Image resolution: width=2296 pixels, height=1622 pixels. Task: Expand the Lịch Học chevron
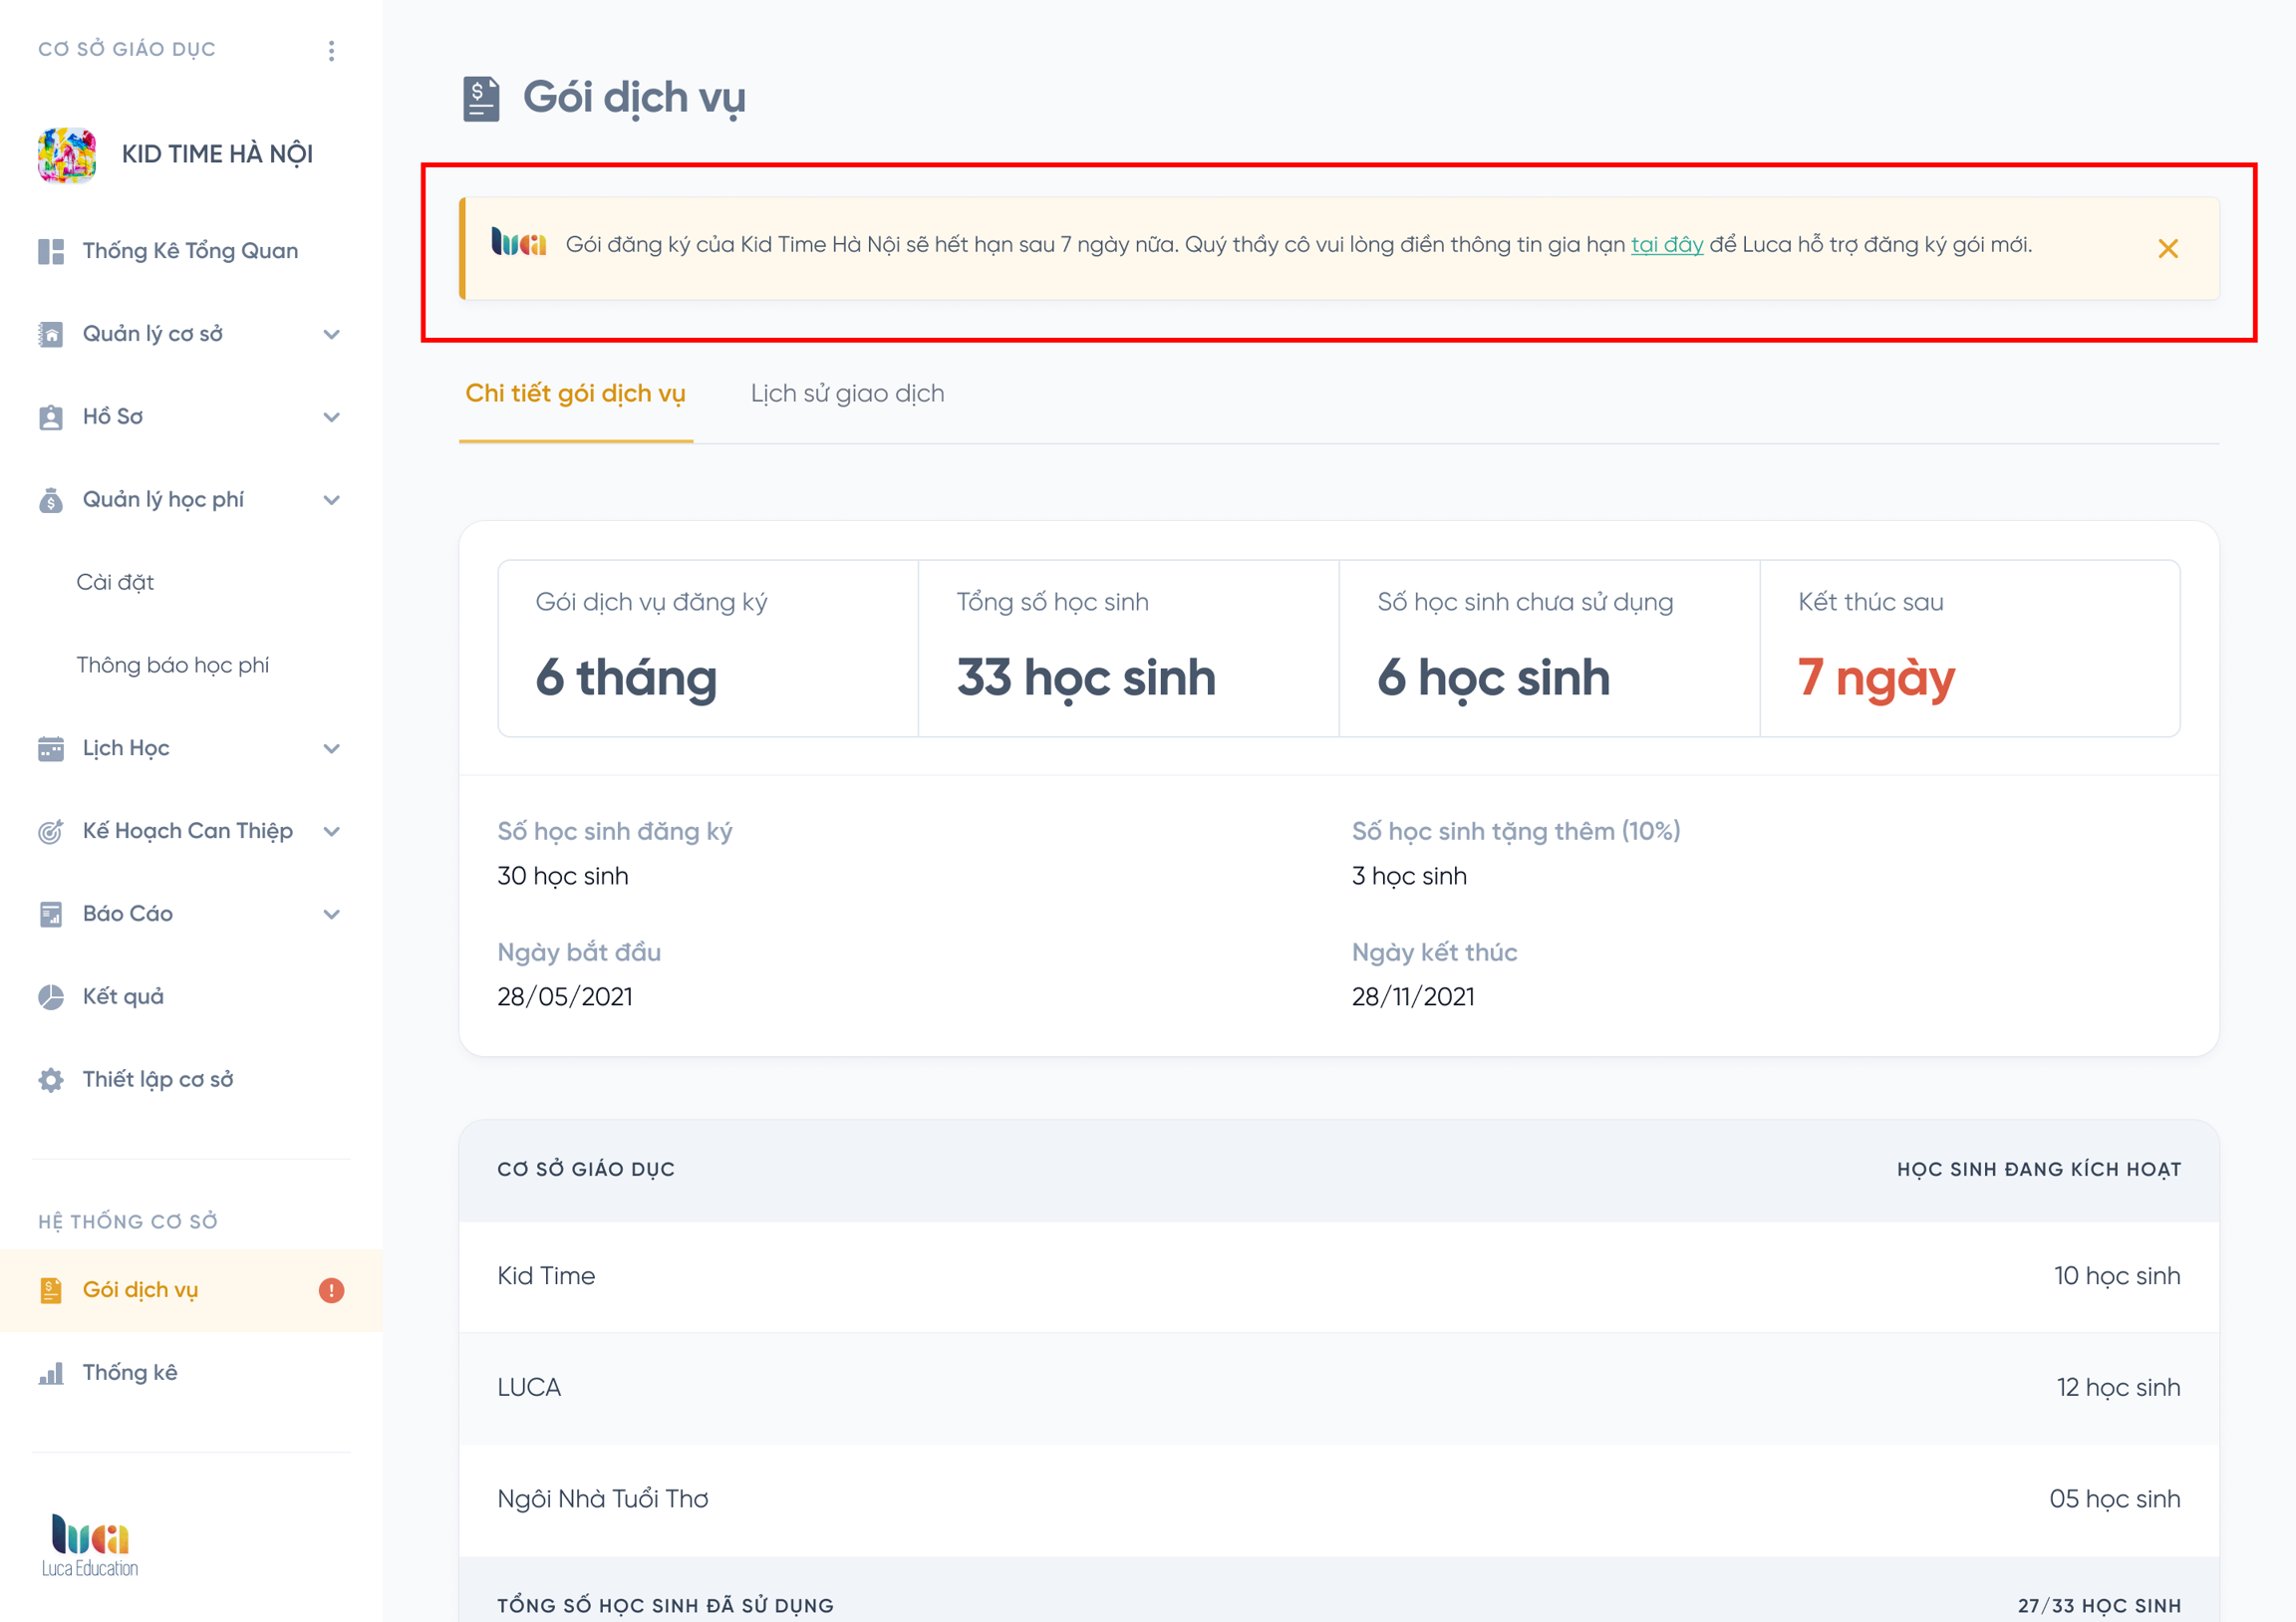[x=332, y=749]
